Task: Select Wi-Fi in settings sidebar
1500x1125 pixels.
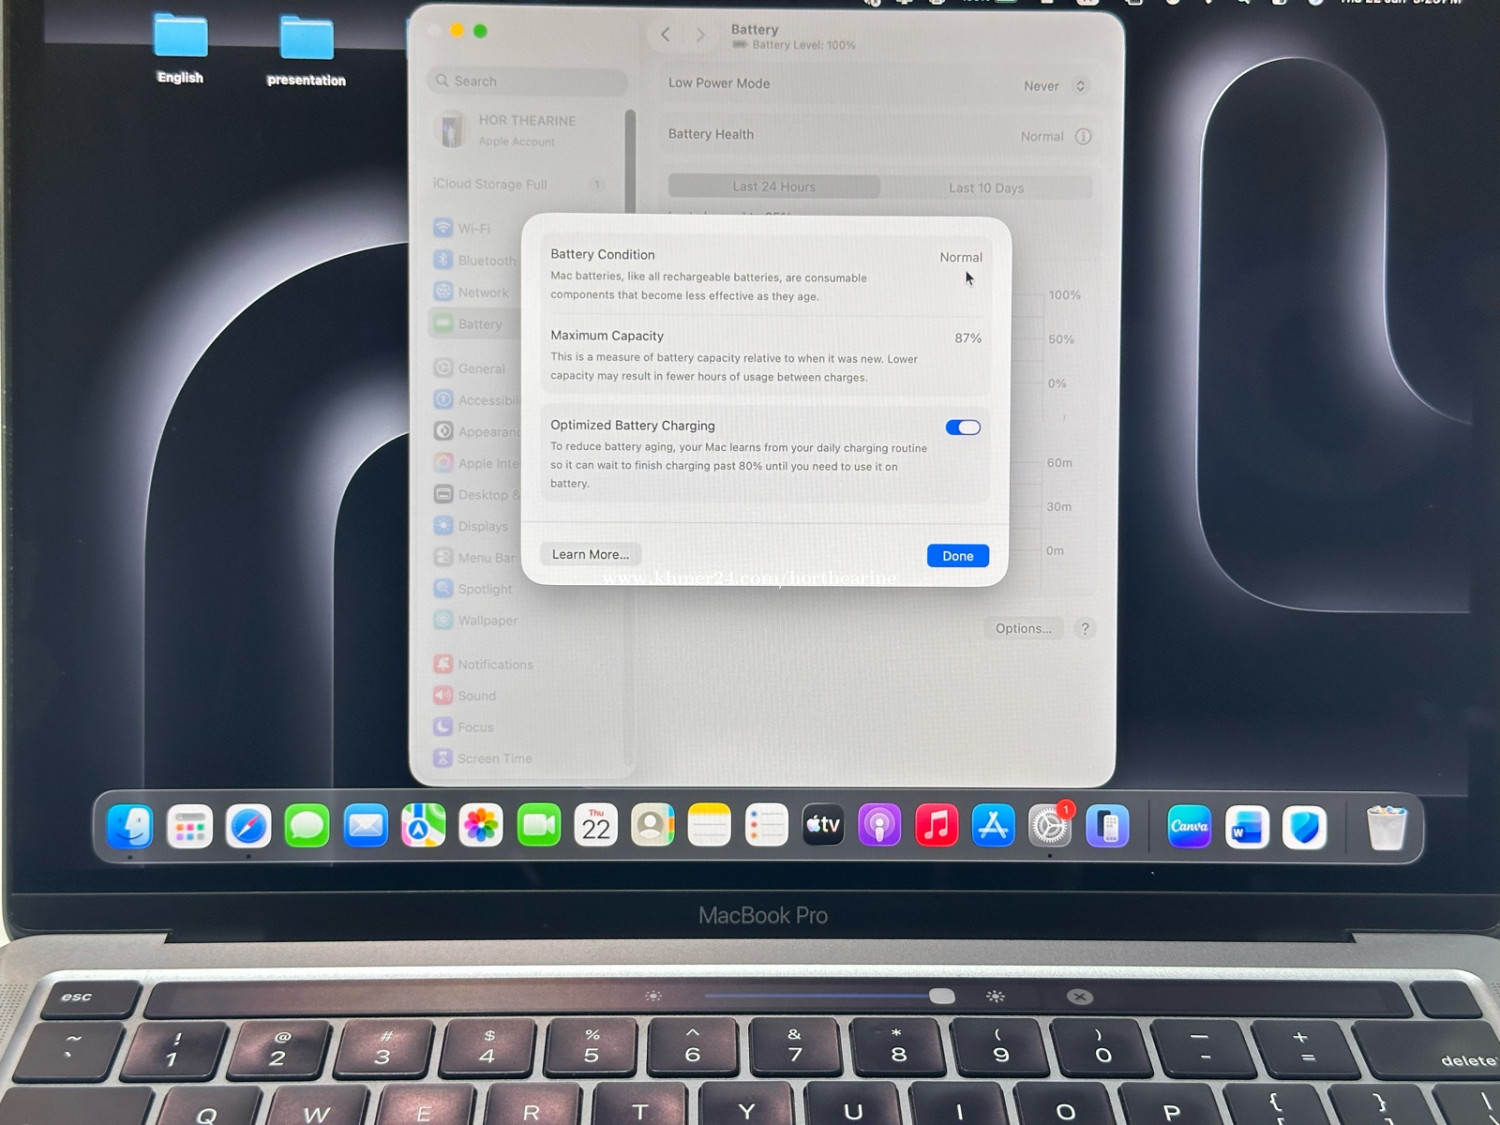Action: click(474, 228)
